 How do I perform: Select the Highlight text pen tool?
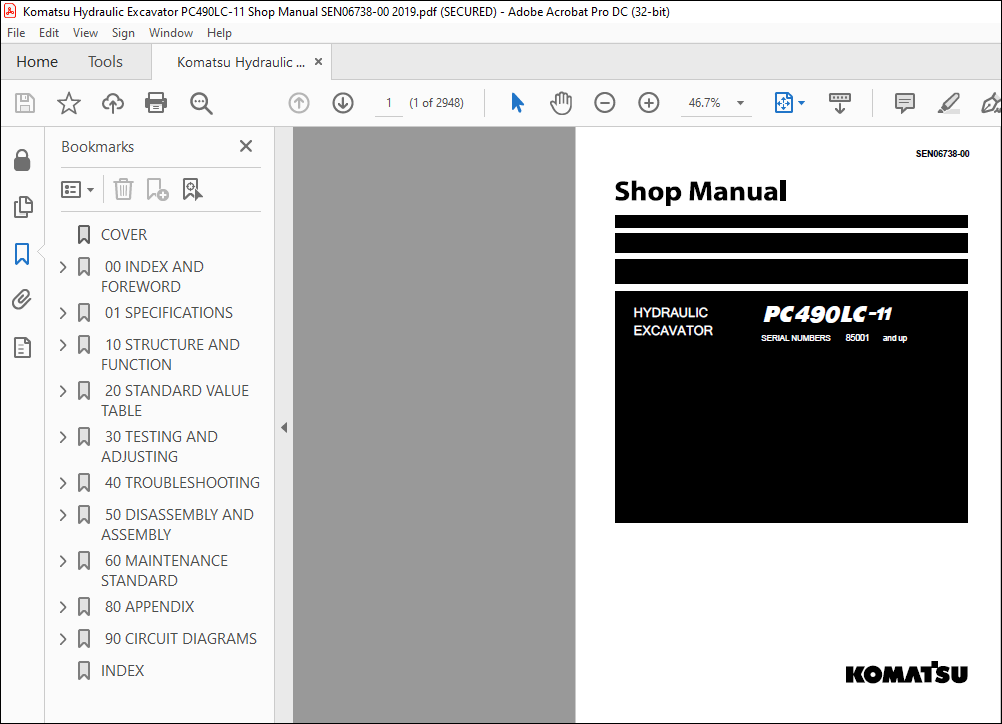(948, 103)
